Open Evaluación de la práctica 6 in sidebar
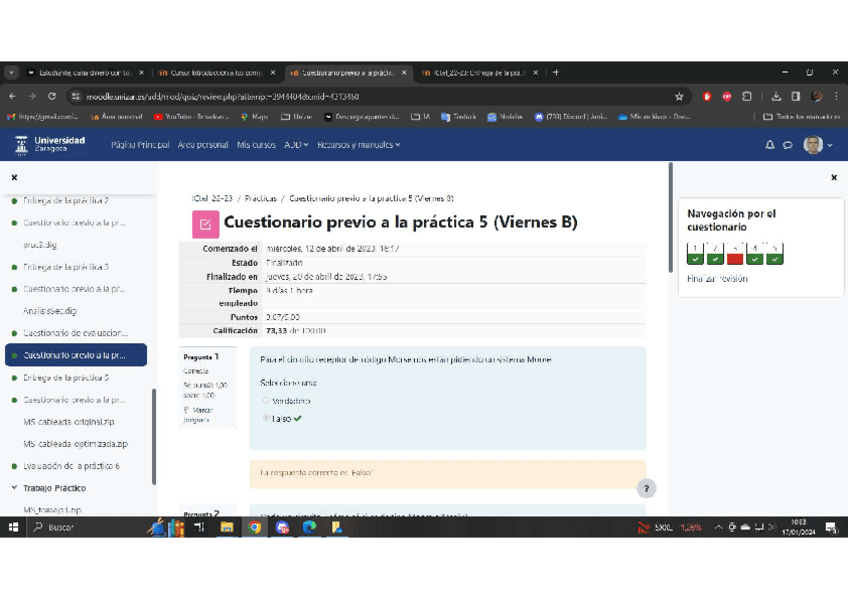This screenshot has width=848, height=599. click(x=71, y=466)
